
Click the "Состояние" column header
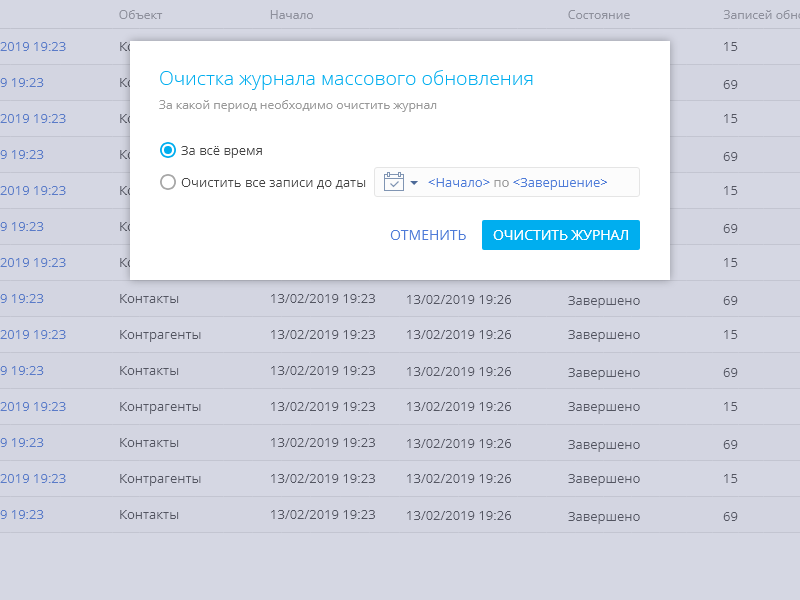pos(598,15)
